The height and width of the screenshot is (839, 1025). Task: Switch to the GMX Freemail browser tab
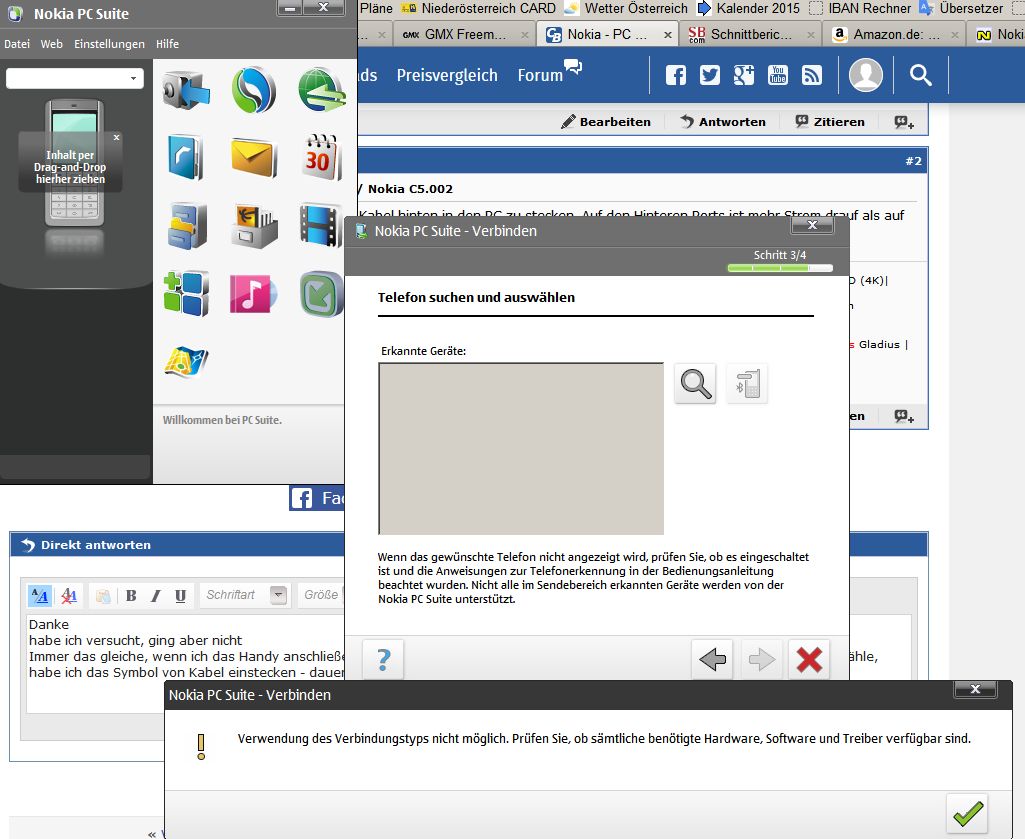click(x=465, y=35)
